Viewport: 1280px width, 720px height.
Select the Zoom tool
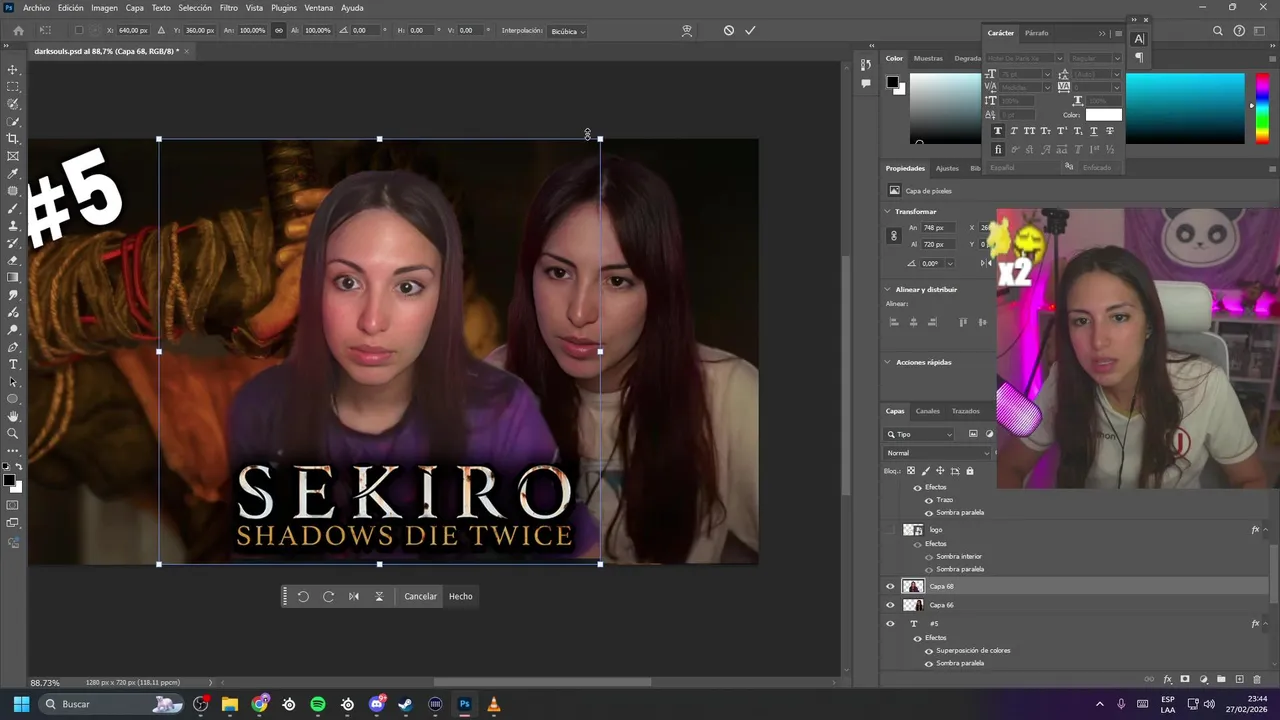pyautogui.click(x=13, y=434)
